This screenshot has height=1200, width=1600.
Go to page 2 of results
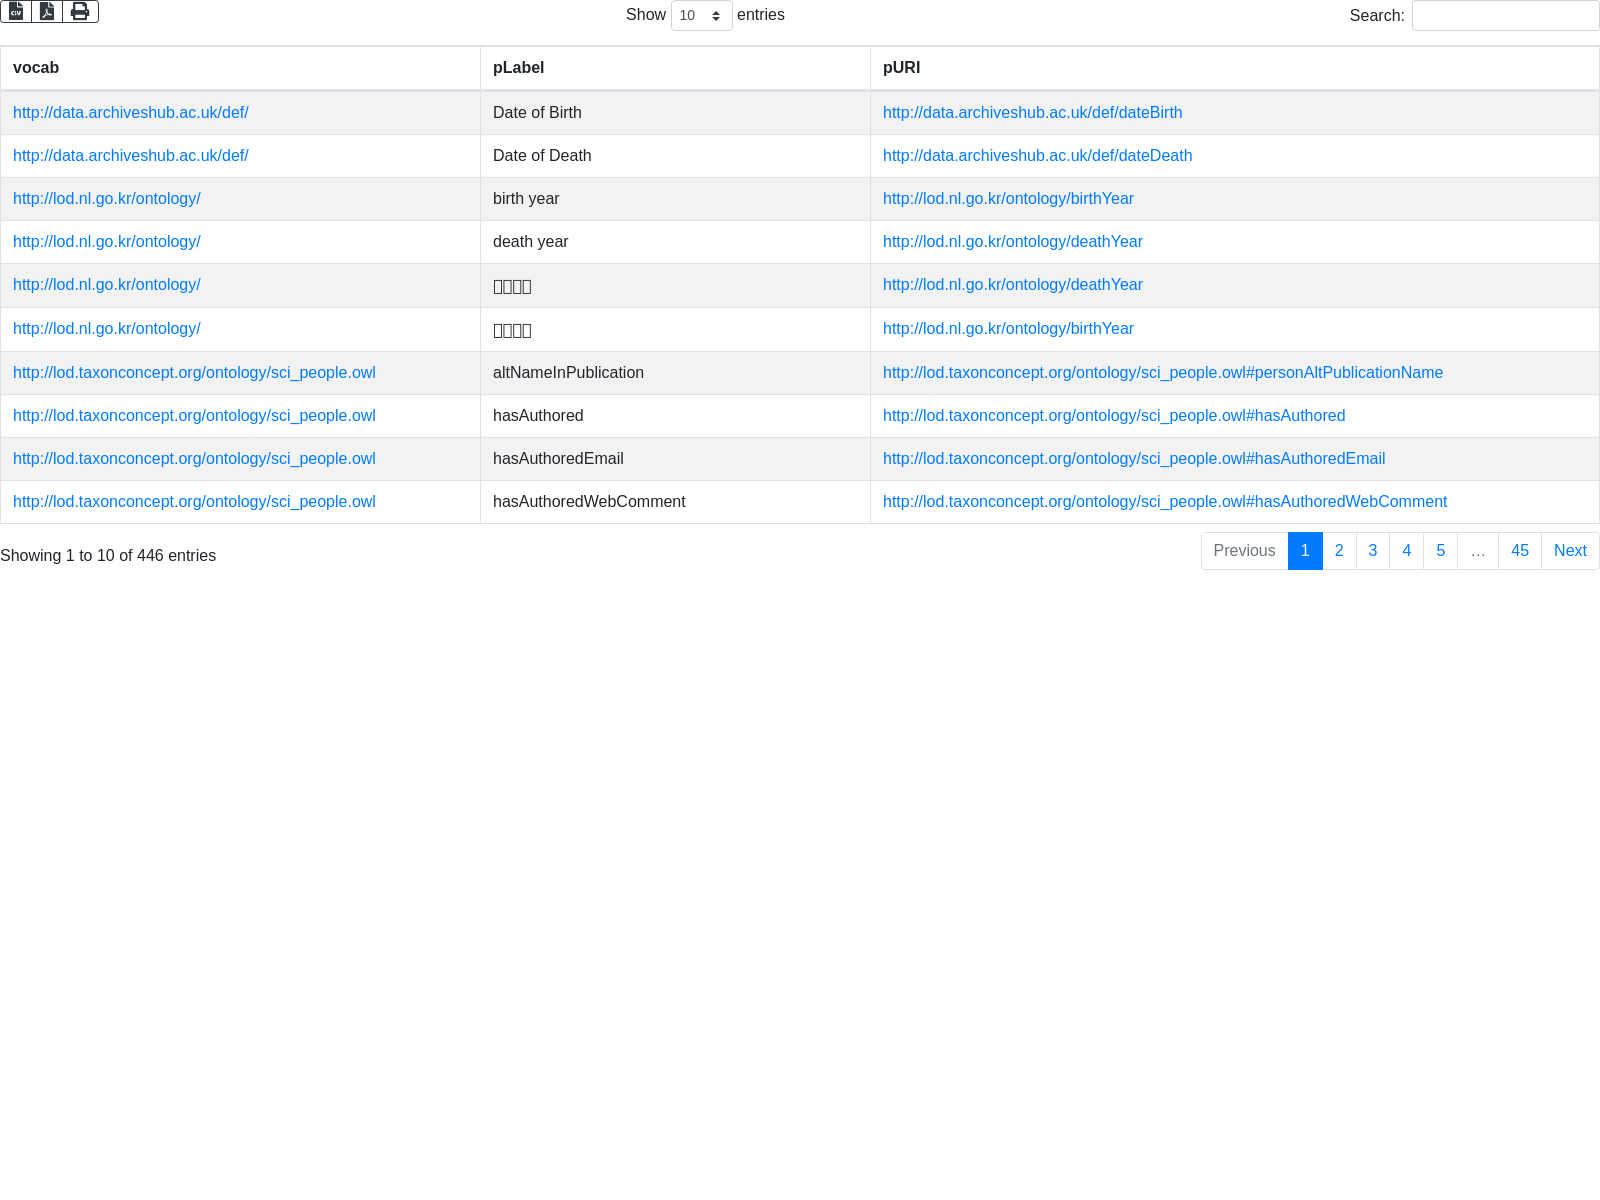pyautogui.click(x=1339, y=551)
